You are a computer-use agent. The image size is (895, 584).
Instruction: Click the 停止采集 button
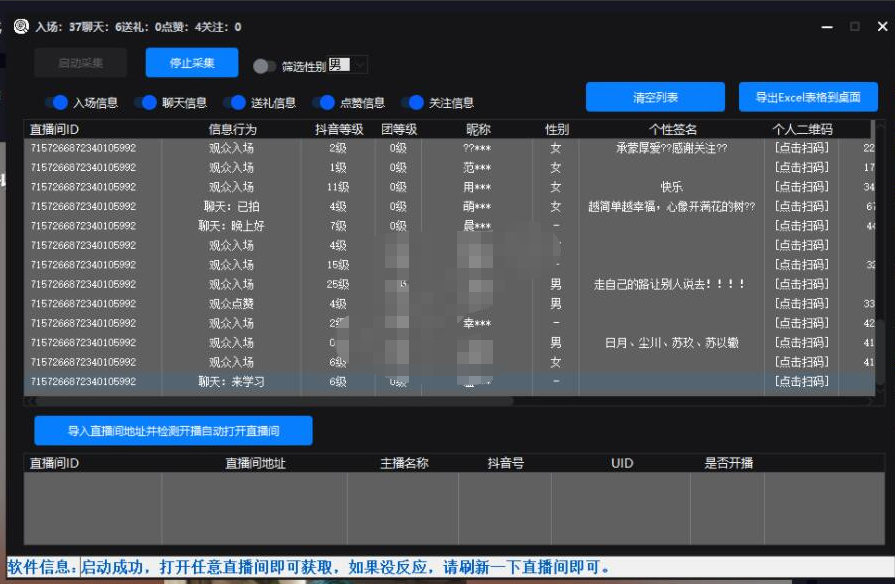(x=192, y=63)
